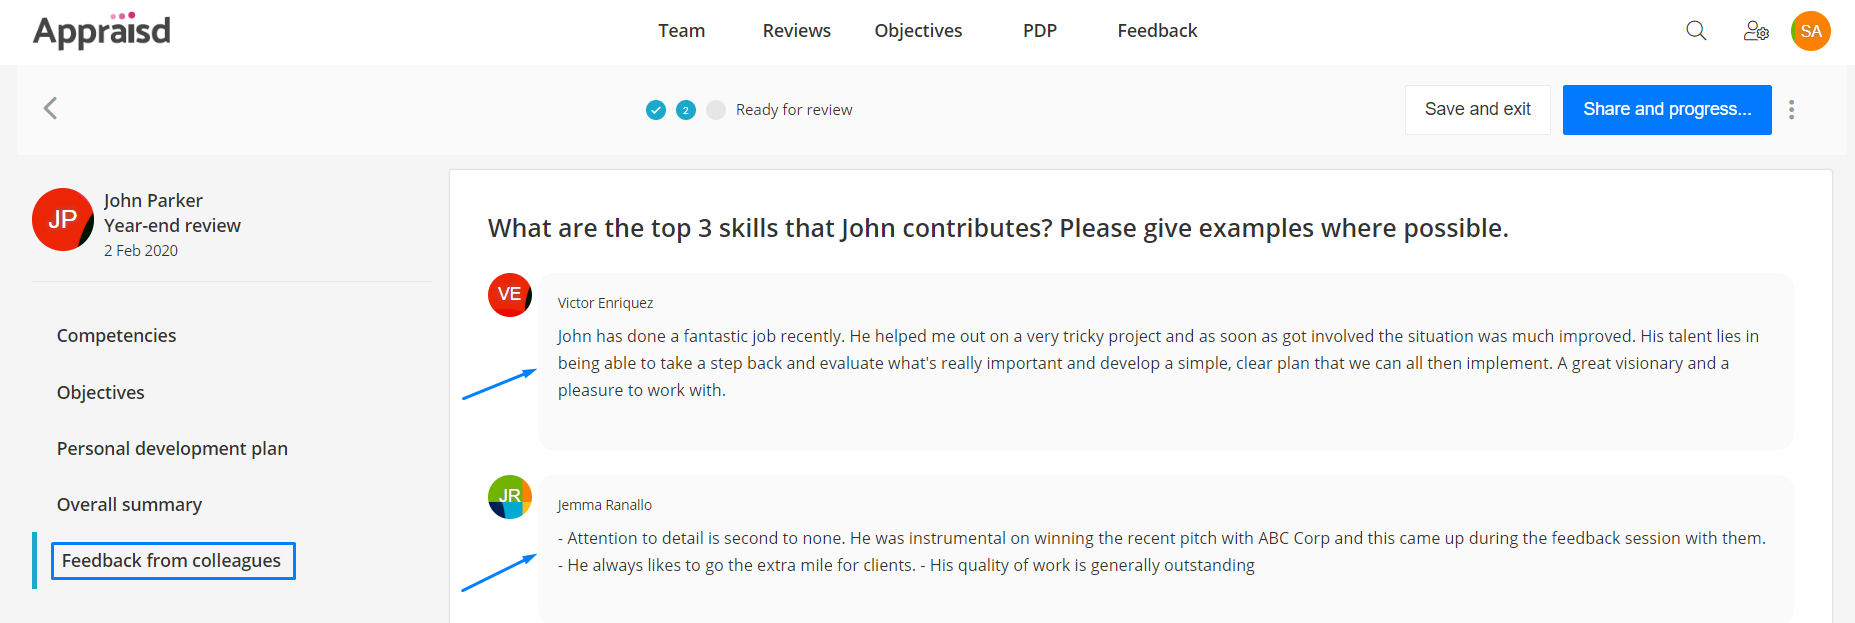This screenshot has width=1855, height=623.
Task: Open the user settings gear icon
Action: point(1756,31)
